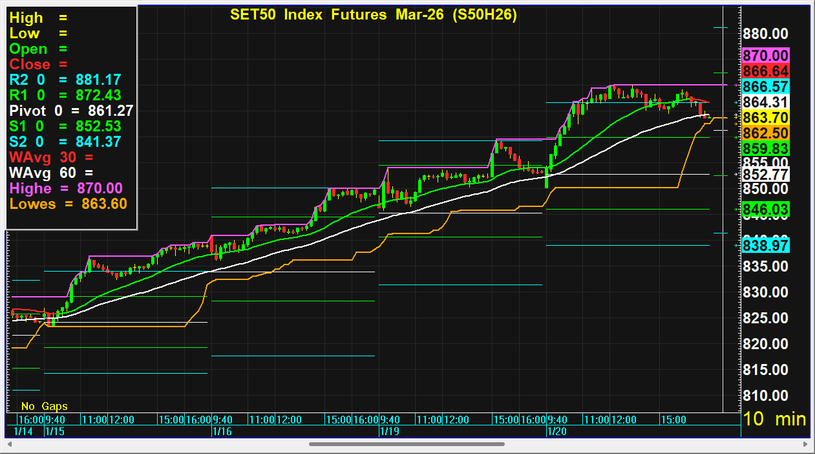Click the Highe 870.00 legend entry
This screenshot has height=454, width=815.
(x=65, y=188)
